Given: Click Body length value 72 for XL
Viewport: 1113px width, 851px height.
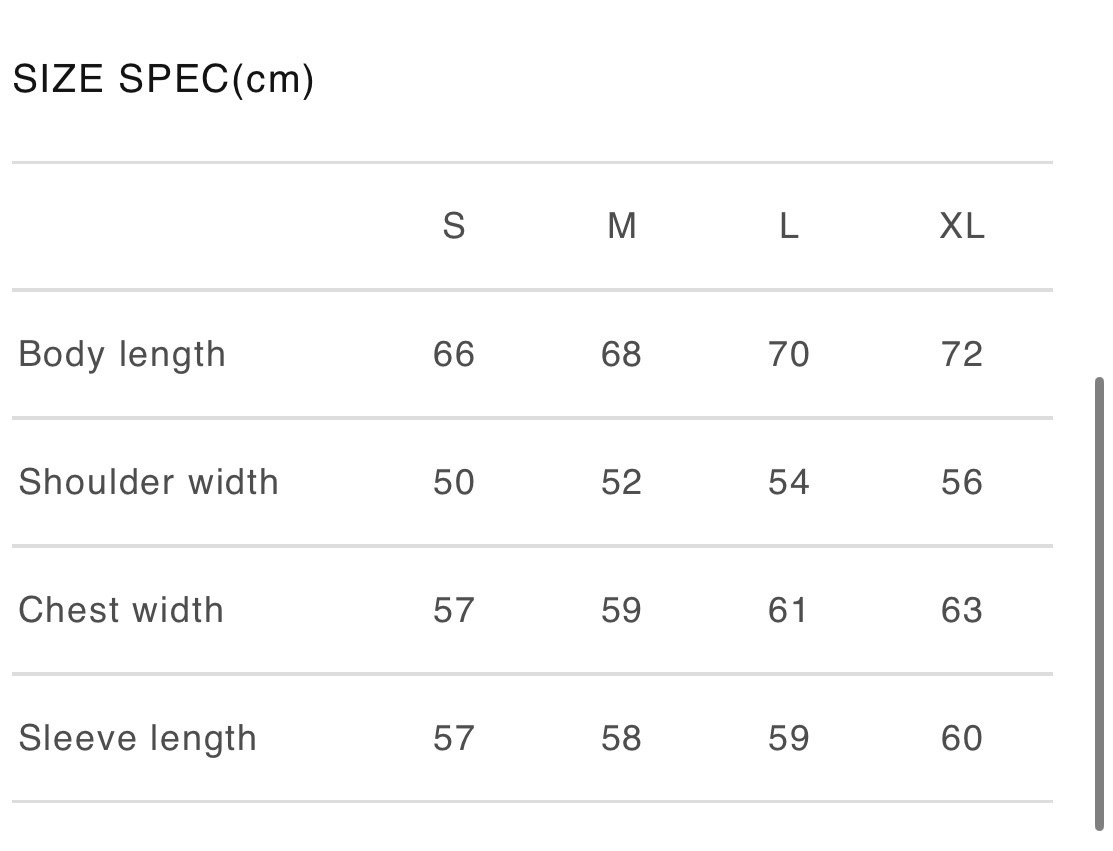Looking at the screenshot, I should [x=962, y=355].
